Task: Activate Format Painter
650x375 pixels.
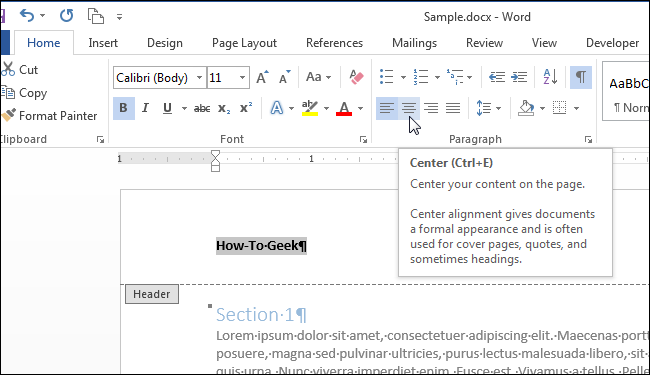Action: click(49, 115)
